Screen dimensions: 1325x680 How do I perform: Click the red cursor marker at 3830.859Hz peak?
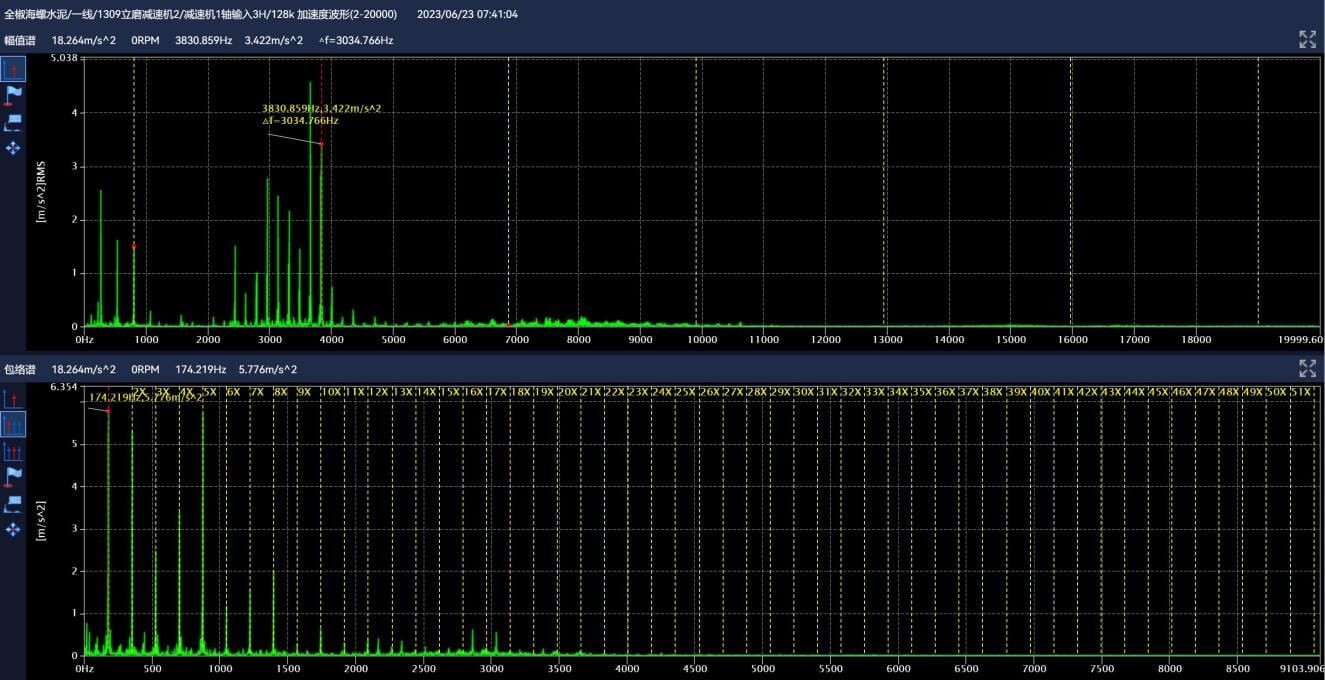coord(321,144)
